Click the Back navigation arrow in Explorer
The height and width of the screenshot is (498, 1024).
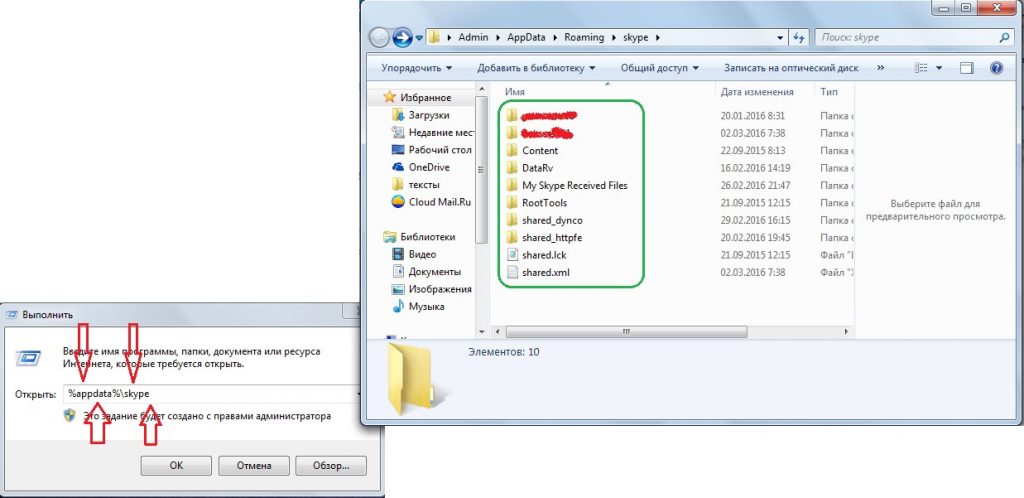380,38
